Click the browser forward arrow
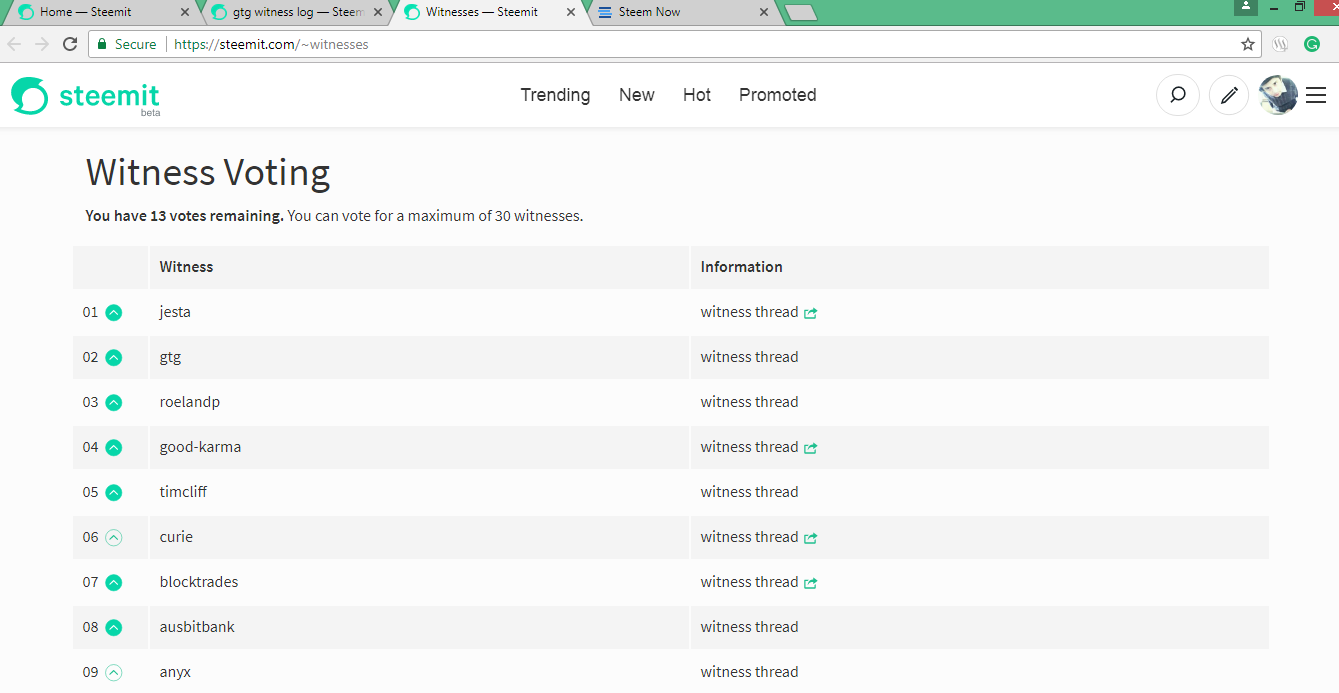The height and width of the screenshot is (693, 1339). coord(42,44)
